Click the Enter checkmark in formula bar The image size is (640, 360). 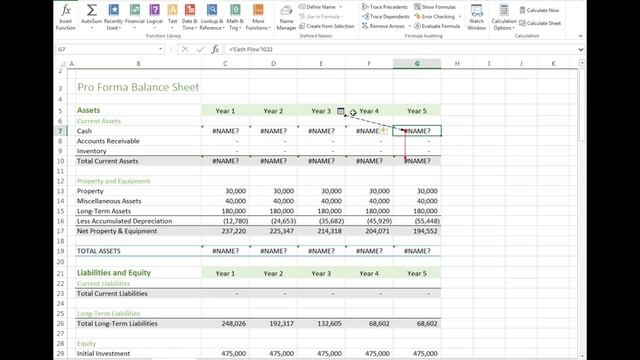click(x=200, y=49)
